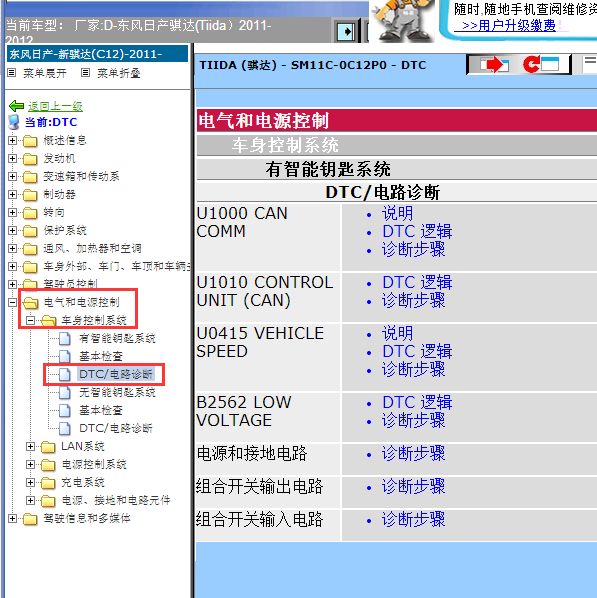Click the B2562 LOW VOLTAGE cell

point(268,418)
